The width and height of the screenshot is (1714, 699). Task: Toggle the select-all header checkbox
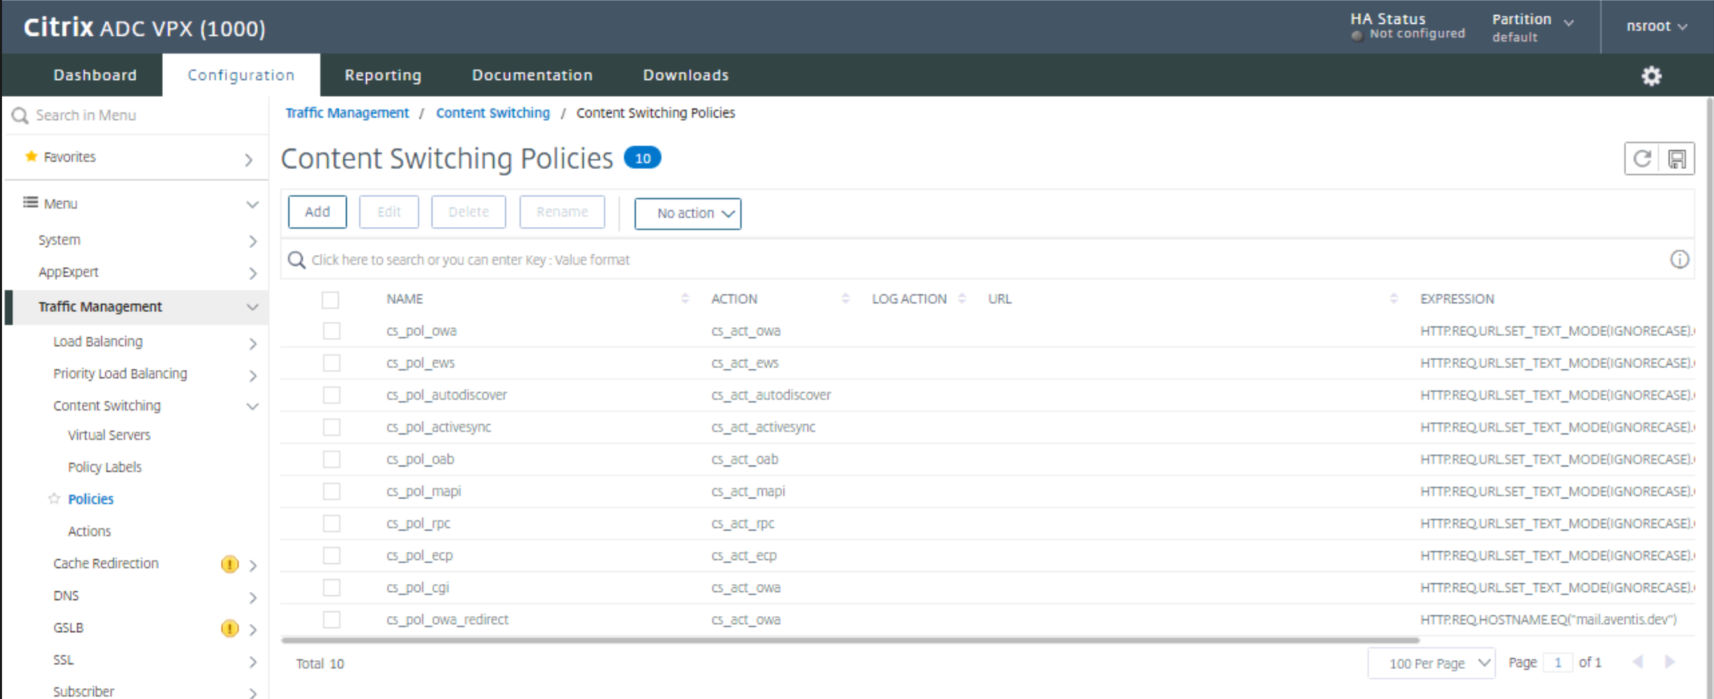pos(330,299)
